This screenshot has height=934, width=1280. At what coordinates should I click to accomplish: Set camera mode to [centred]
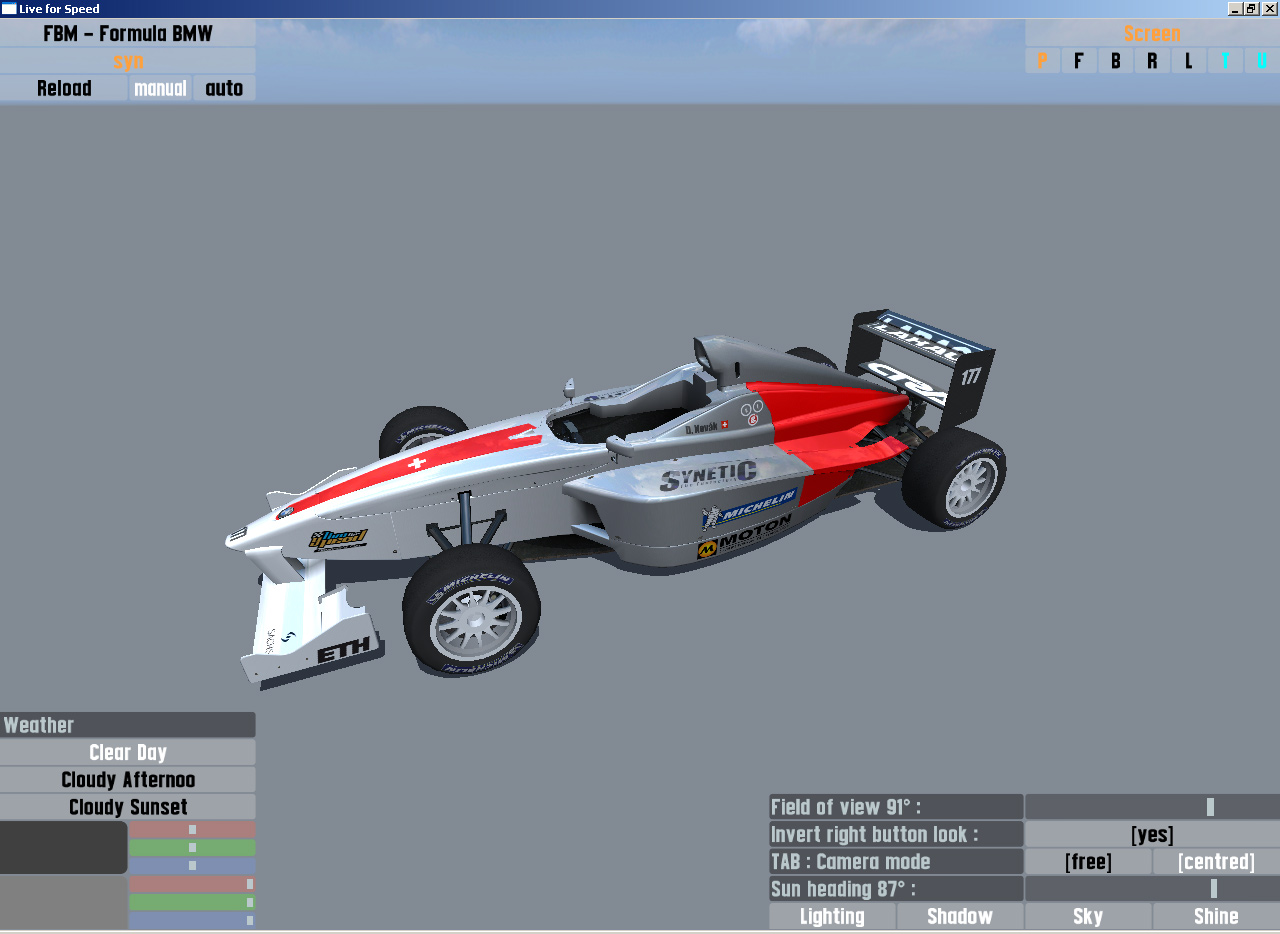(1216, 861)
